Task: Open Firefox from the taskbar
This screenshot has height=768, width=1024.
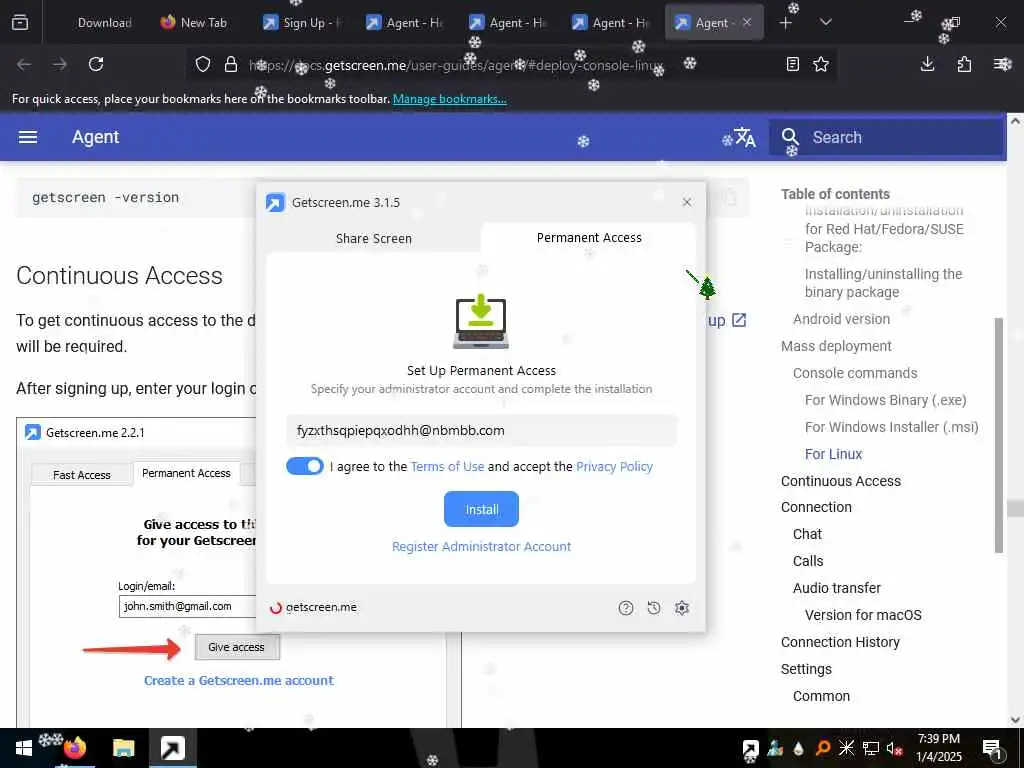Action: click(75, 748)
